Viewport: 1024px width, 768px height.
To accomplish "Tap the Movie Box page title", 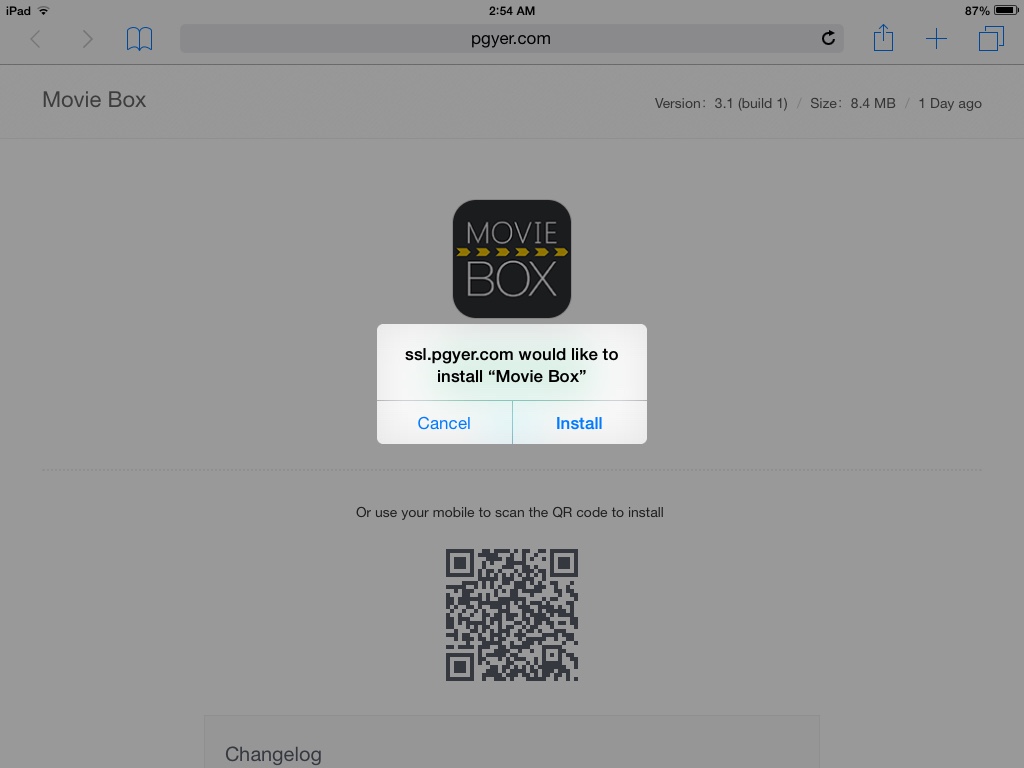I will tap(94, 100).
